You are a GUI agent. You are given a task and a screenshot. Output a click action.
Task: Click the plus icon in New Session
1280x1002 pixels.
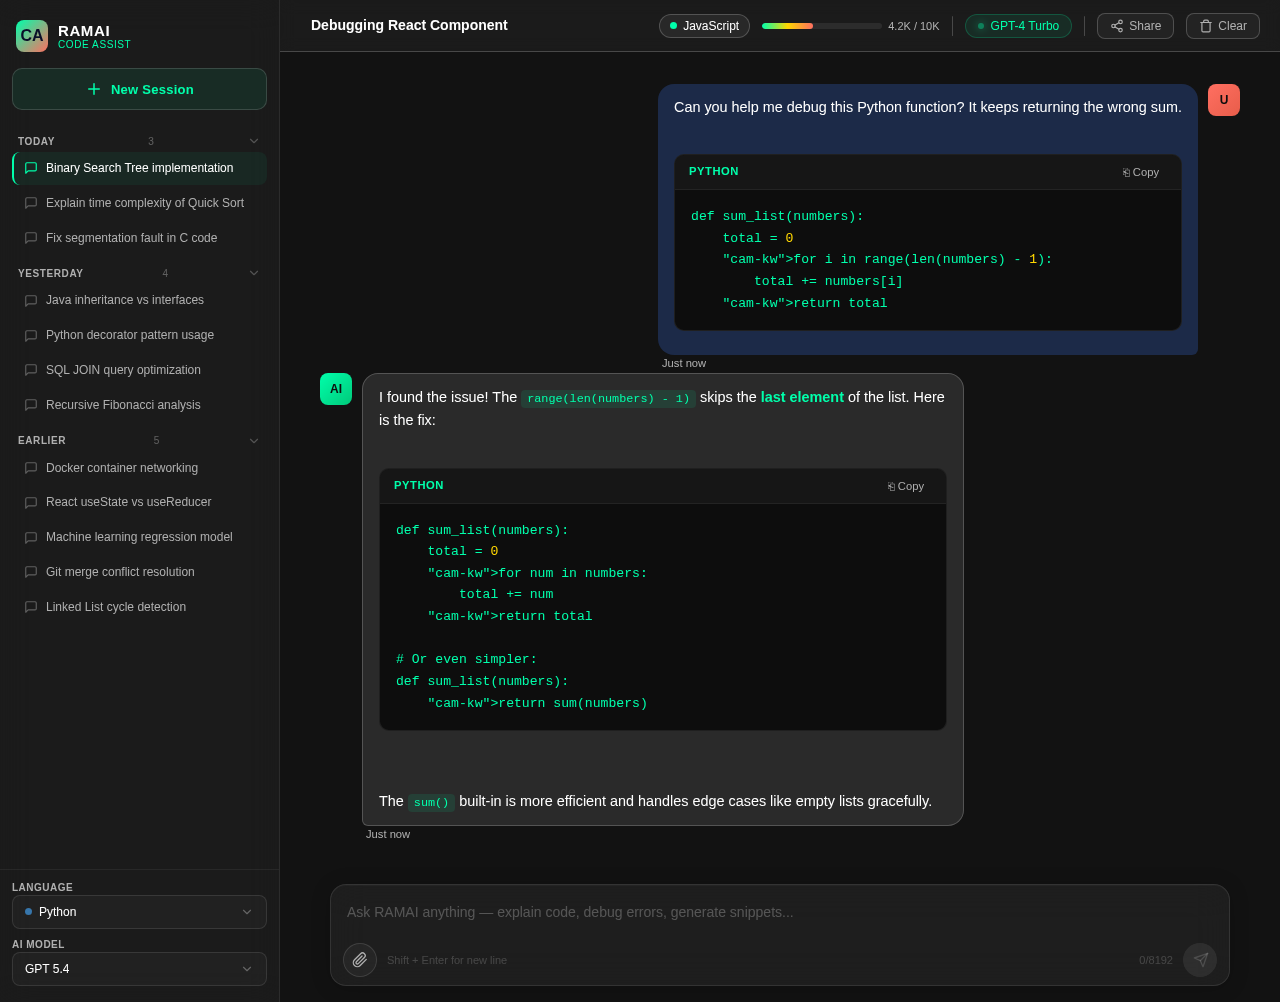tap(94, 89)
